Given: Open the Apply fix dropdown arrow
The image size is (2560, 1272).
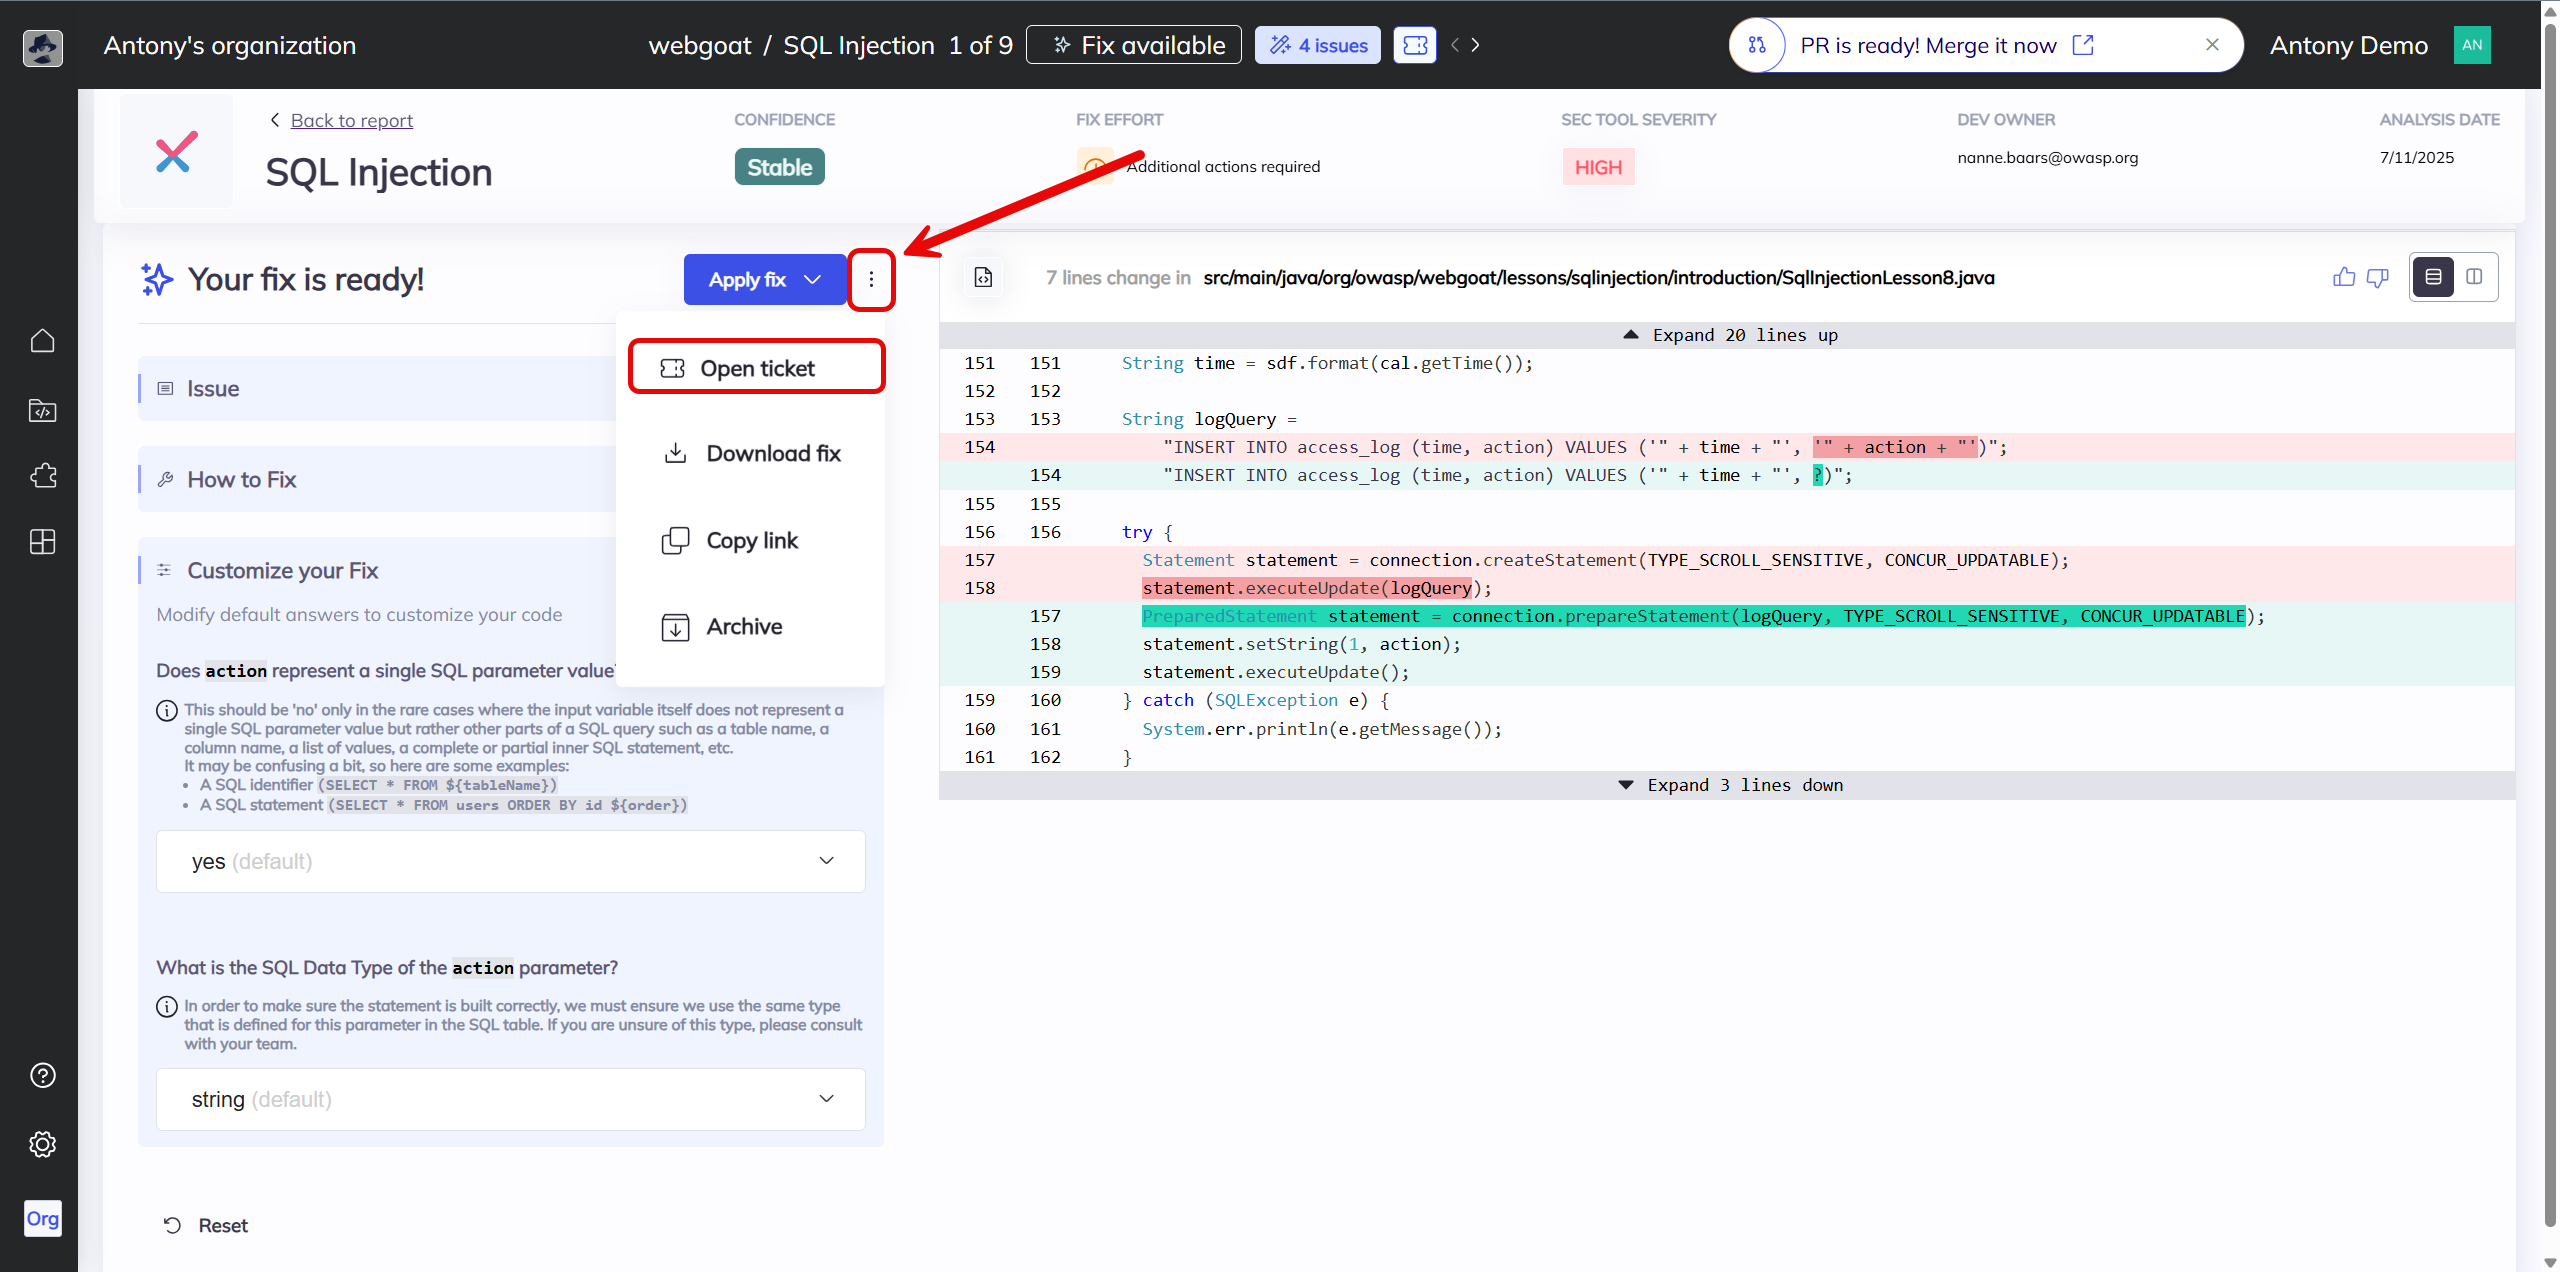Looking at the screenshot, I should coord(813,280).
